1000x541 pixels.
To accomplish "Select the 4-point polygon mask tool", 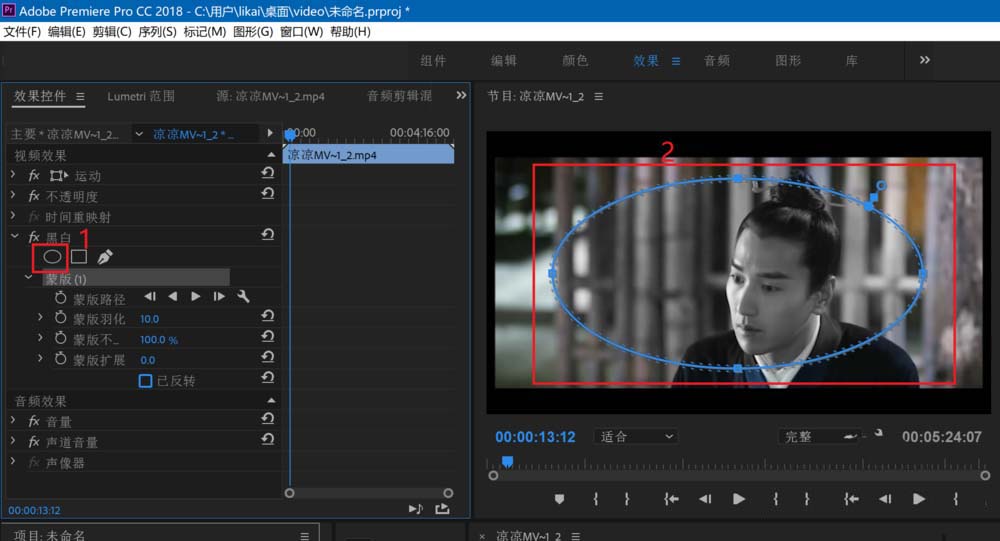I will pos(79,256).
